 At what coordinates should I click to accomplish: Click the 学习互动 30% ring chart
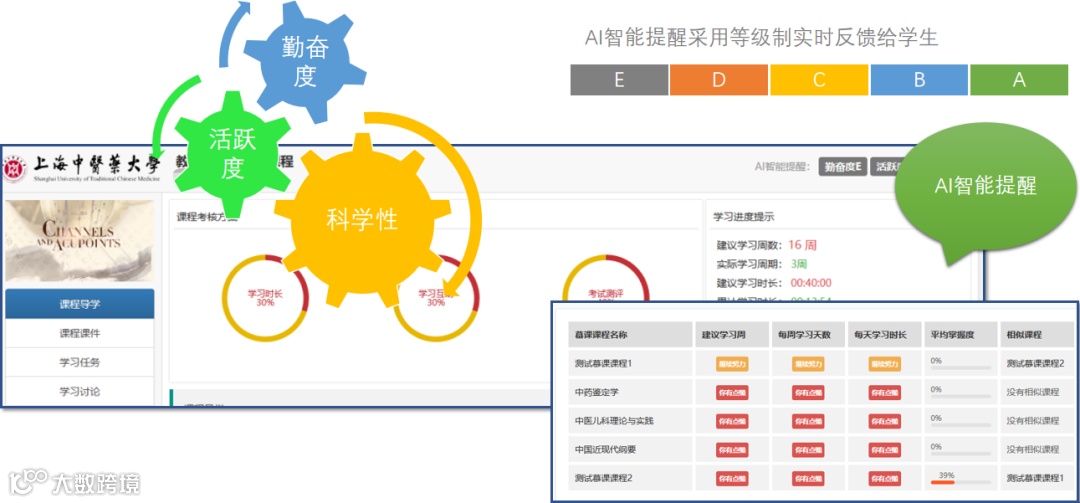[x=436, y=298]
